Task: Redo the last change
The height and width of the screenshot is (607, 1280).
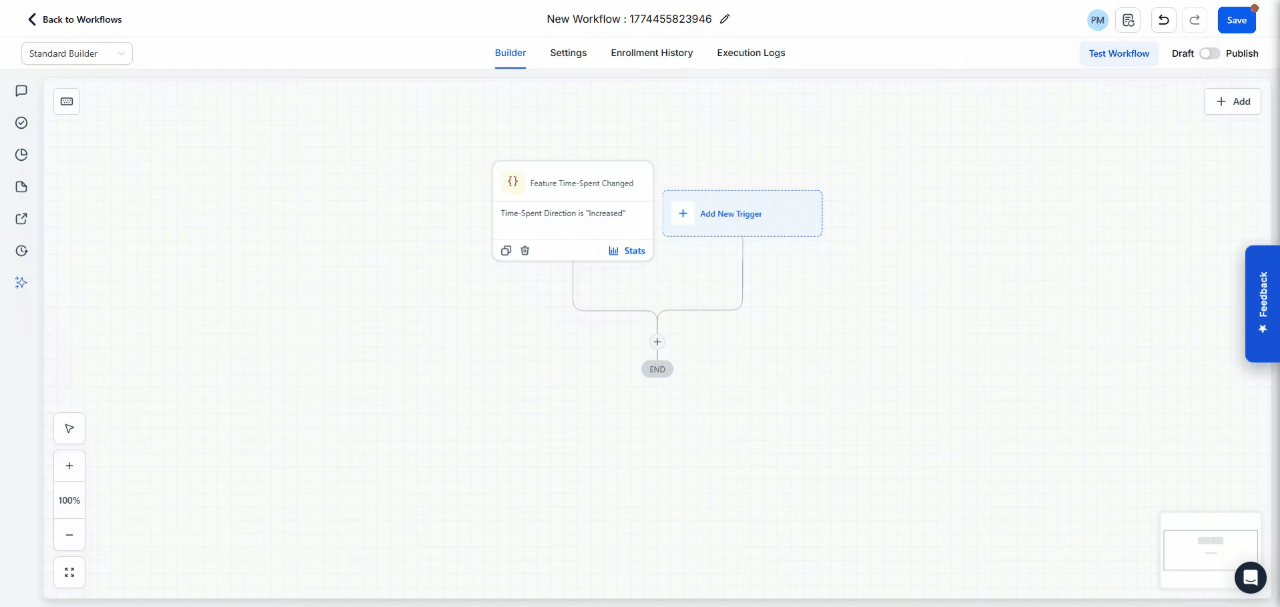Action: pyautogui.click(x=1194, y=20)
